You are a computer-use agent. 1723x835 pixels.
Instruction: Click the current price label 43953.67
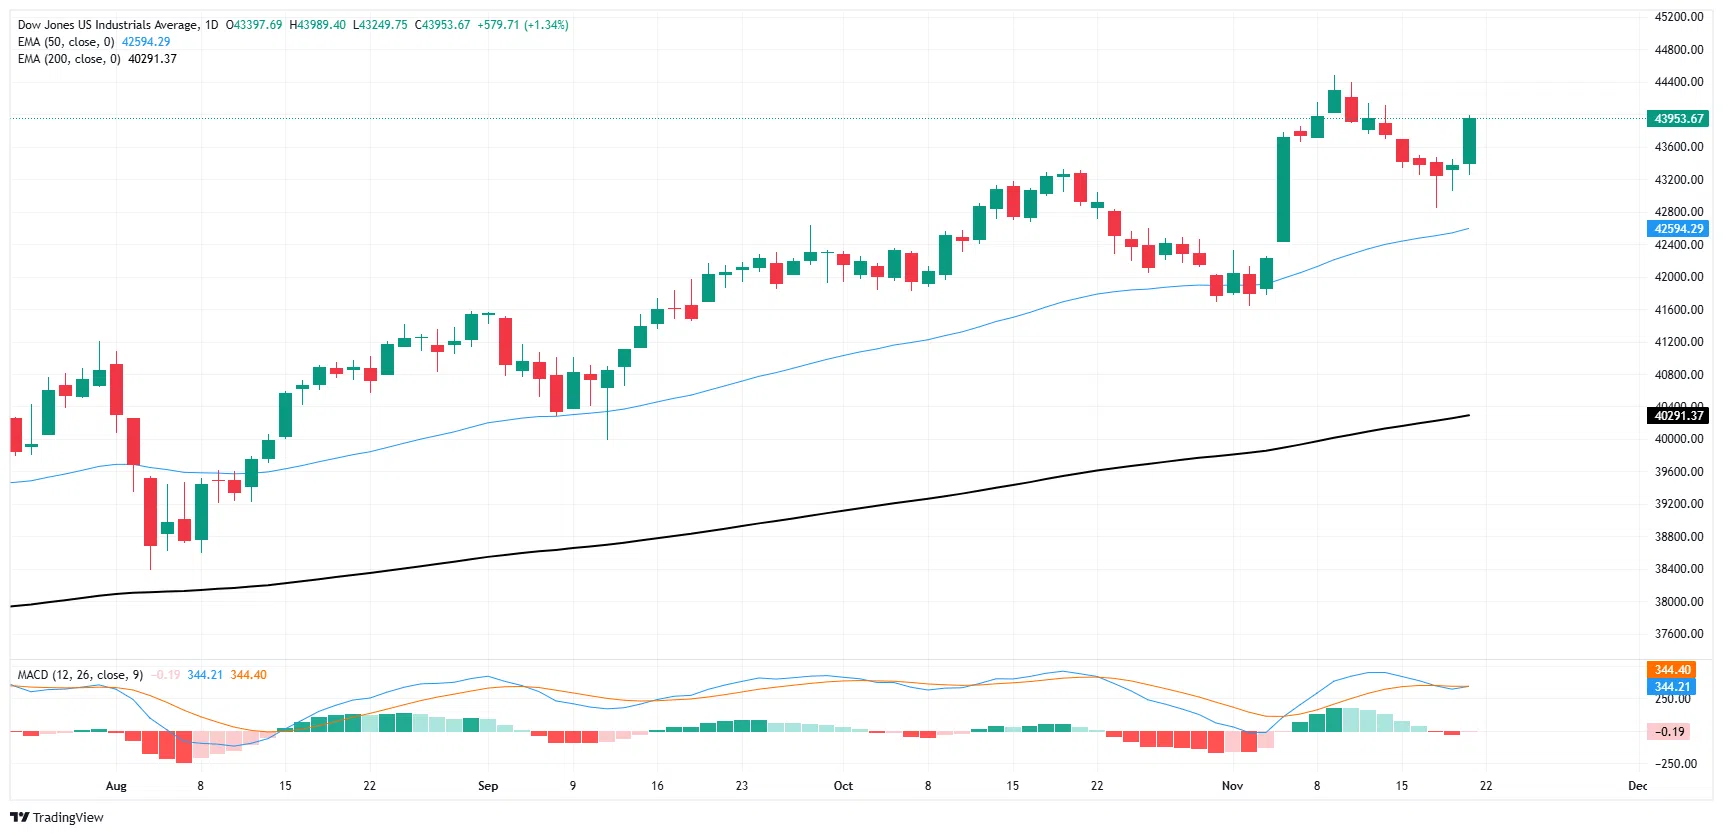pos(1678,119)
